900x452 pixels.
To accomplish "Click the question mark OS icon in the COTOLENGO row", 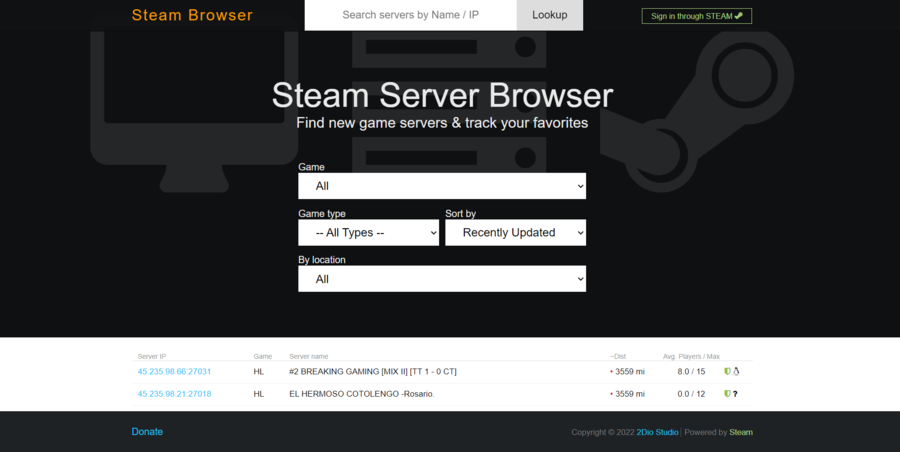I will (x=735, y=394).
